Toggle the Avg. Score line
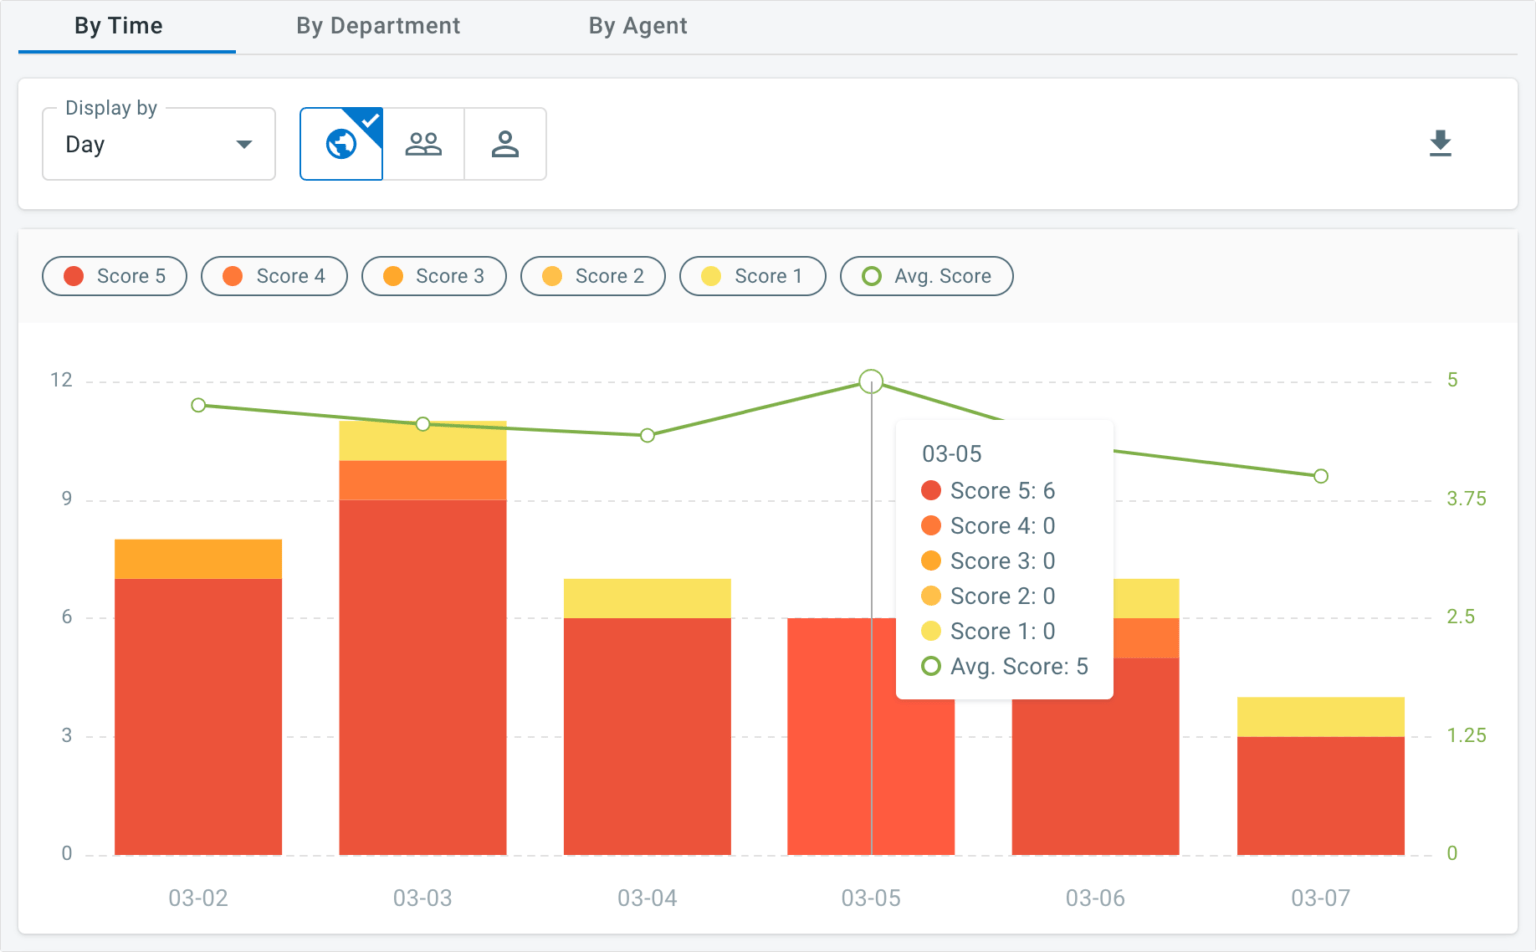This screenshot has width=1536, height=952. (926, 276)
